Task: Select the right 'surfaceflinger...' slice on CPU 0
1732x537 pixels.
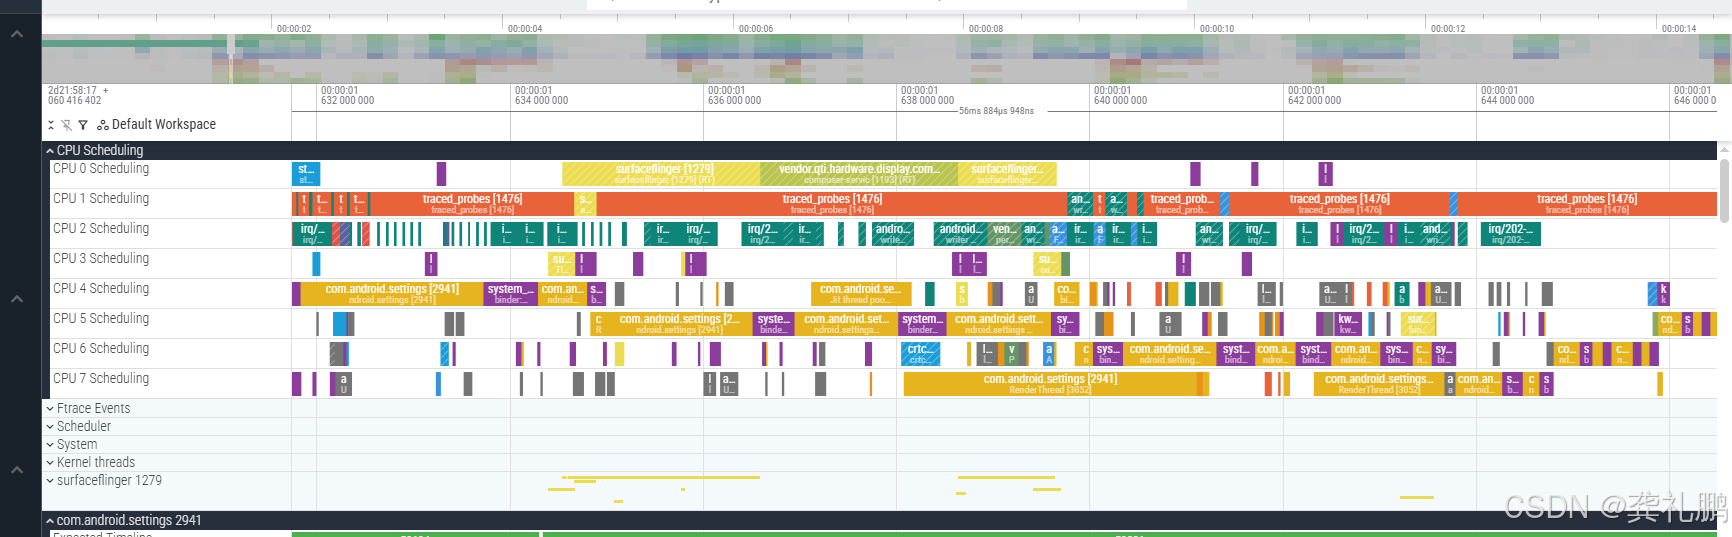Action: point(1007,174)
